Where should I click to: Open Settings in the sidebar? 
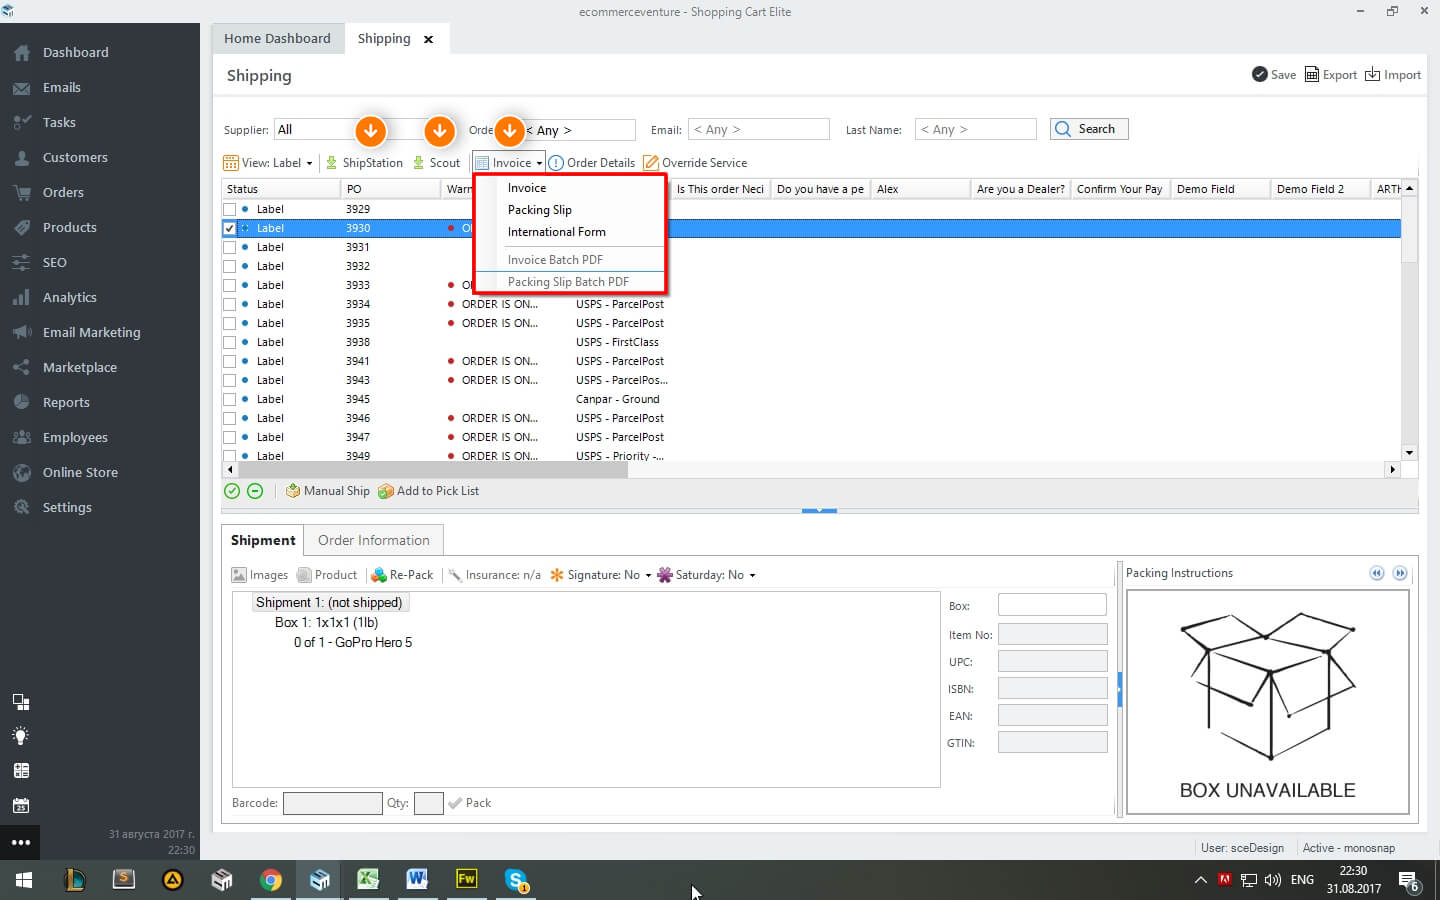67,508
